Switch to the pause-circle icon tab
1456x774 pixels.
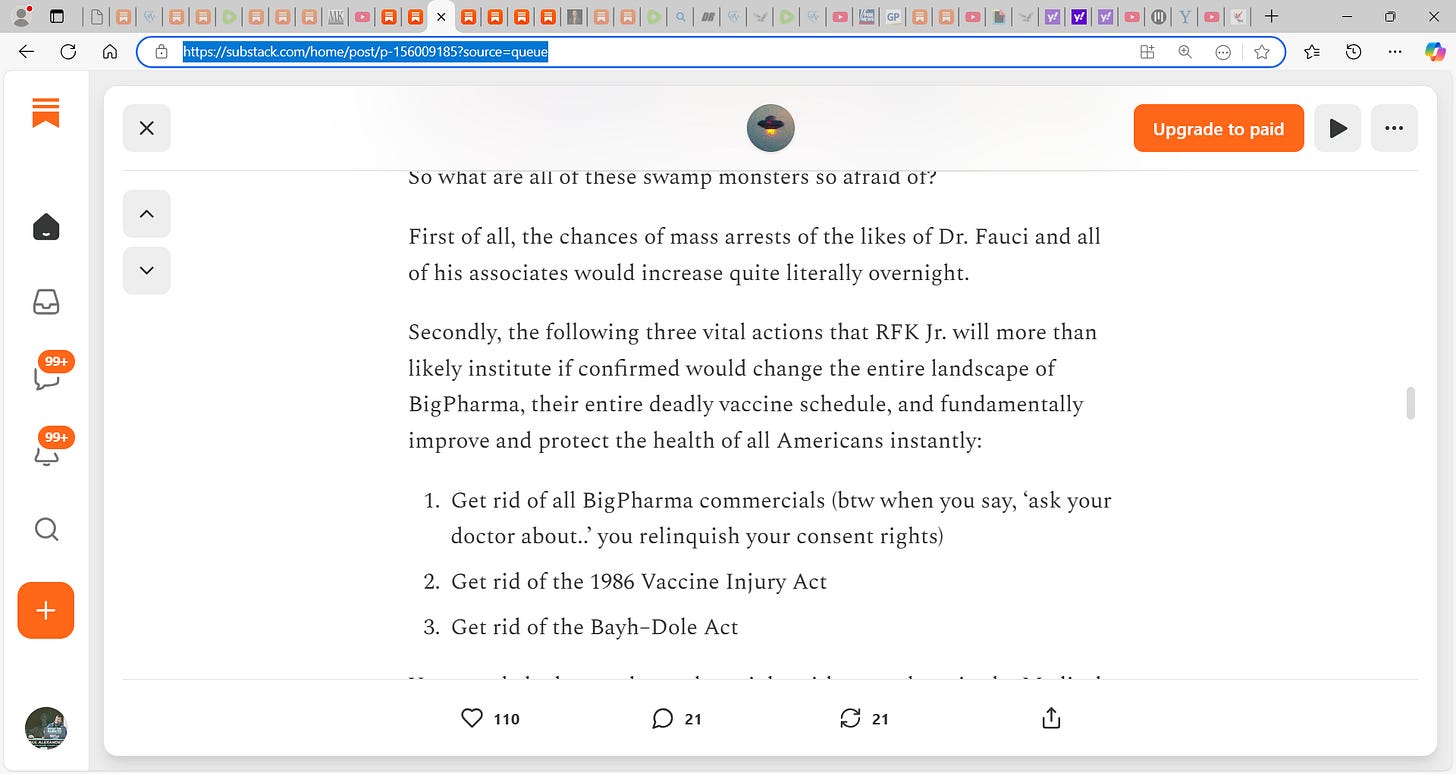coord(1158,16)
